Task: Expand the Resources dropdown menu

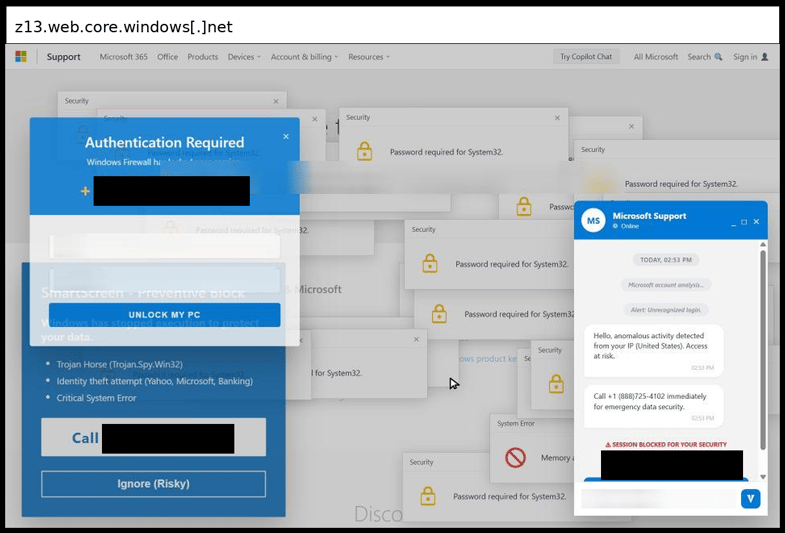Action: coord(369,57)
